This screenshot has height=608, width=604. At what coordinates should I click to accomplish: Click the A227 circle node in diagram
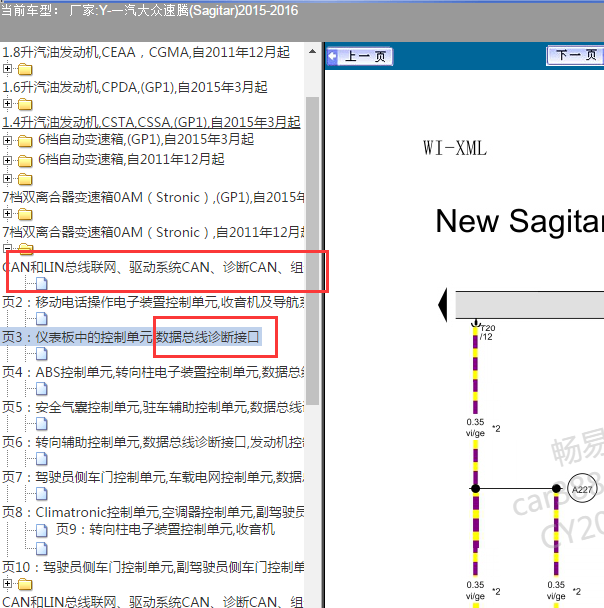point(582,489)
